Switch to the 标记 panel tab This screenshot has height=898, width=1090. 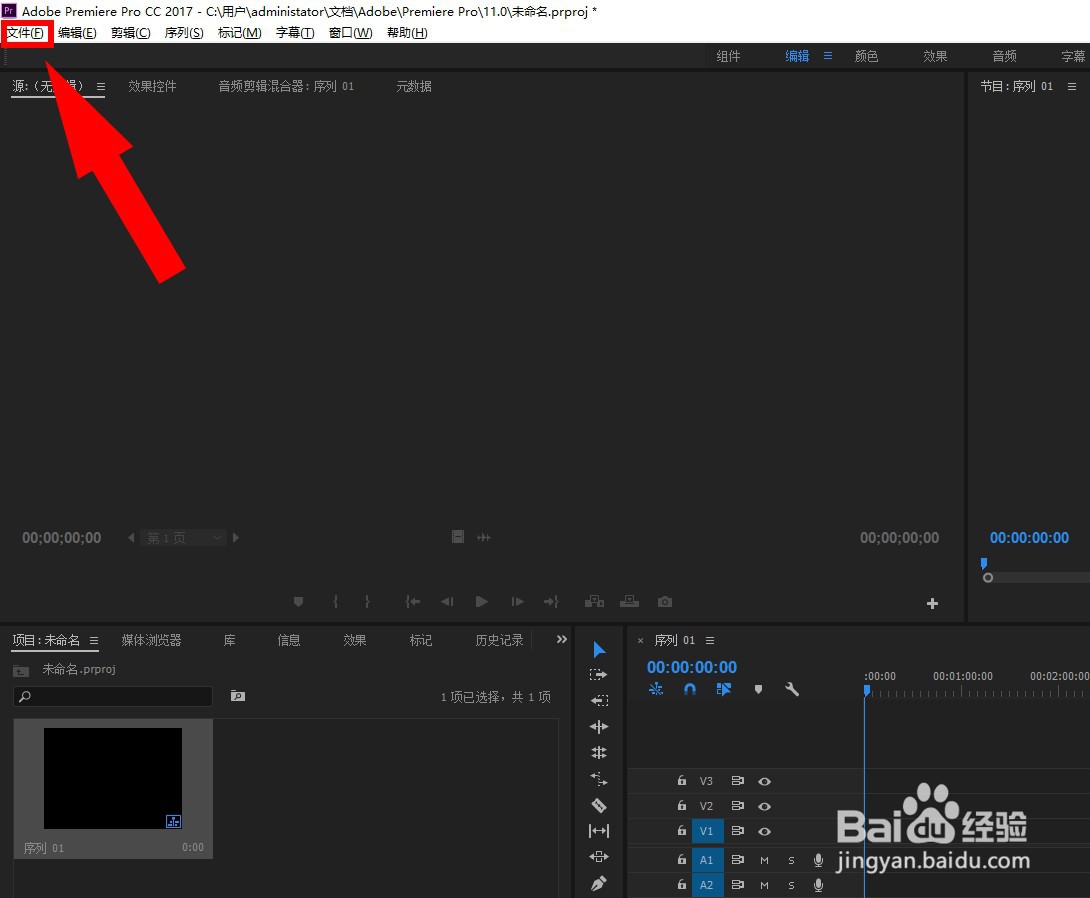(x=421, y=640)
